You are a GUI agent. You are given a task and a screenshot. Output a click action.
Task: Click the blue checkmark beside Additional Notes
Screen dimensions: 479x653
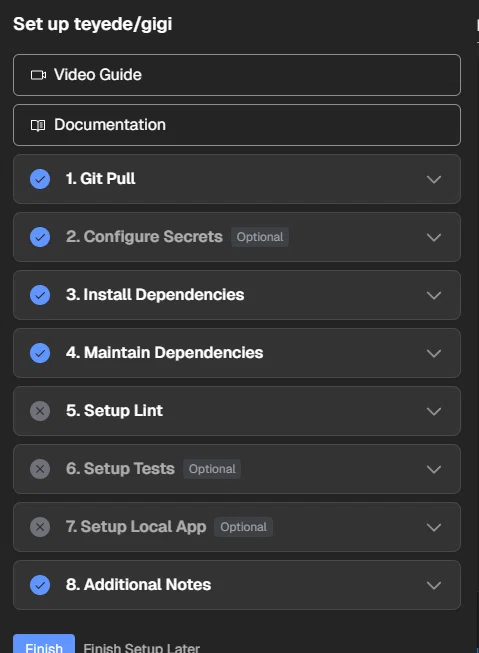40,585
